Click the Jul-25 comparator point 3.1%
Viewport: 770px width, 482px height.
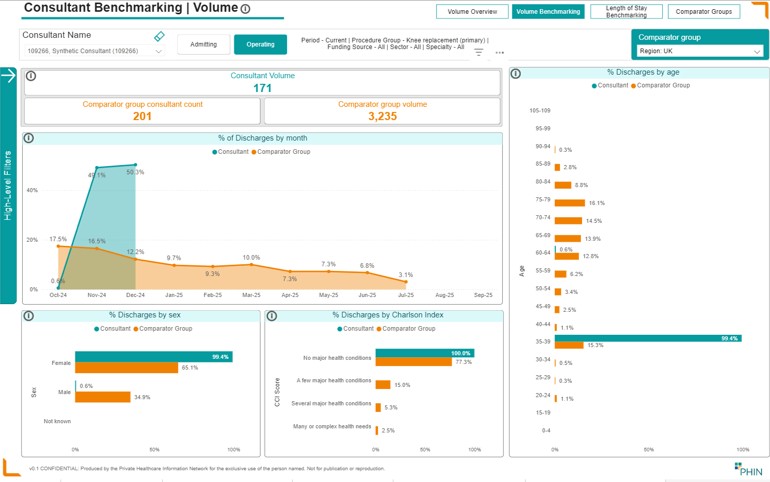tap(406, 282)
